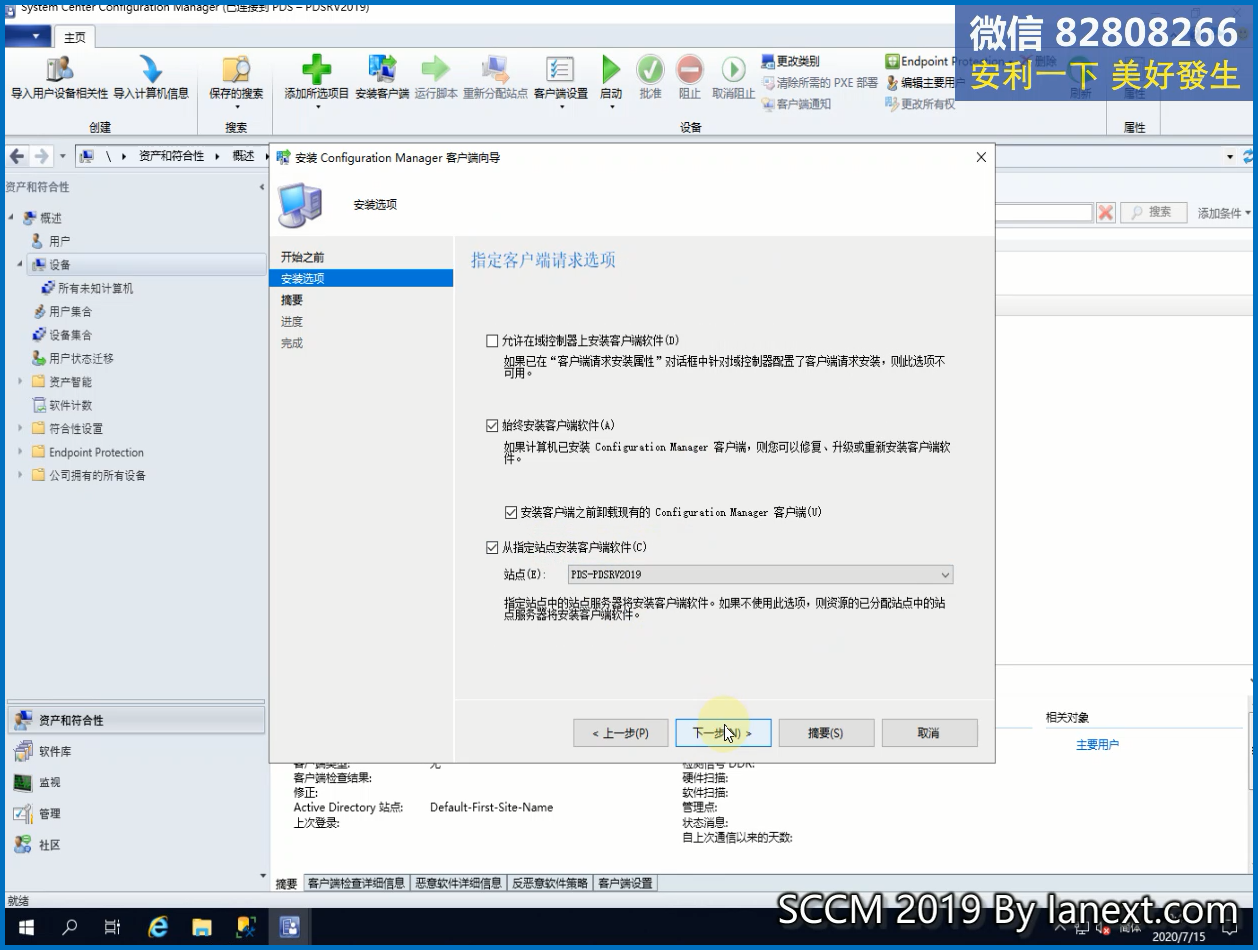Viewport: 1258px width, 950px height.
Task: Click Search button (搜索)
Action: (x=1153, y=212)
